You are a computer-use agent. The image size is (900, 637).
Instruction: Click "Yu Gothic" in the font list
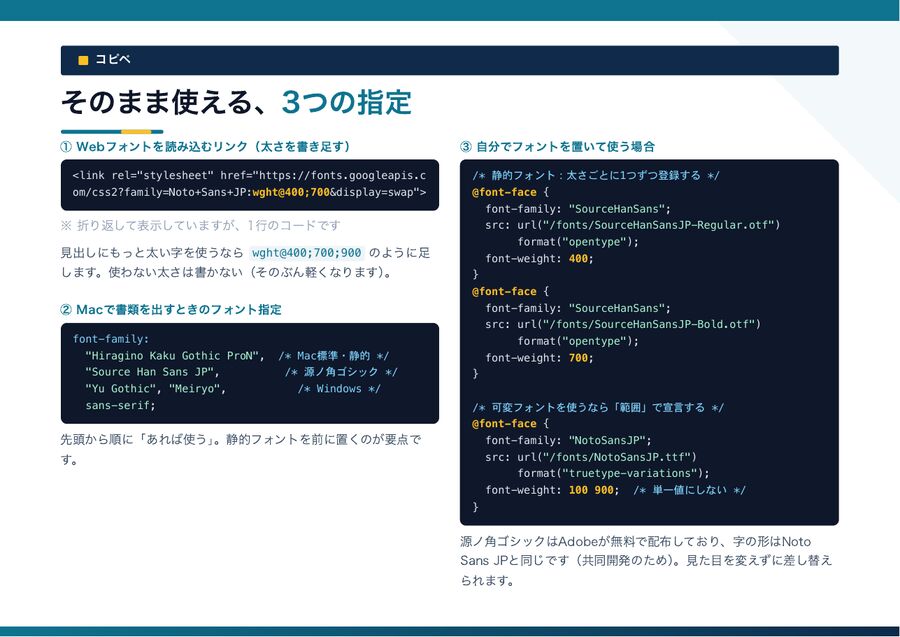click(x=123, y=389)
